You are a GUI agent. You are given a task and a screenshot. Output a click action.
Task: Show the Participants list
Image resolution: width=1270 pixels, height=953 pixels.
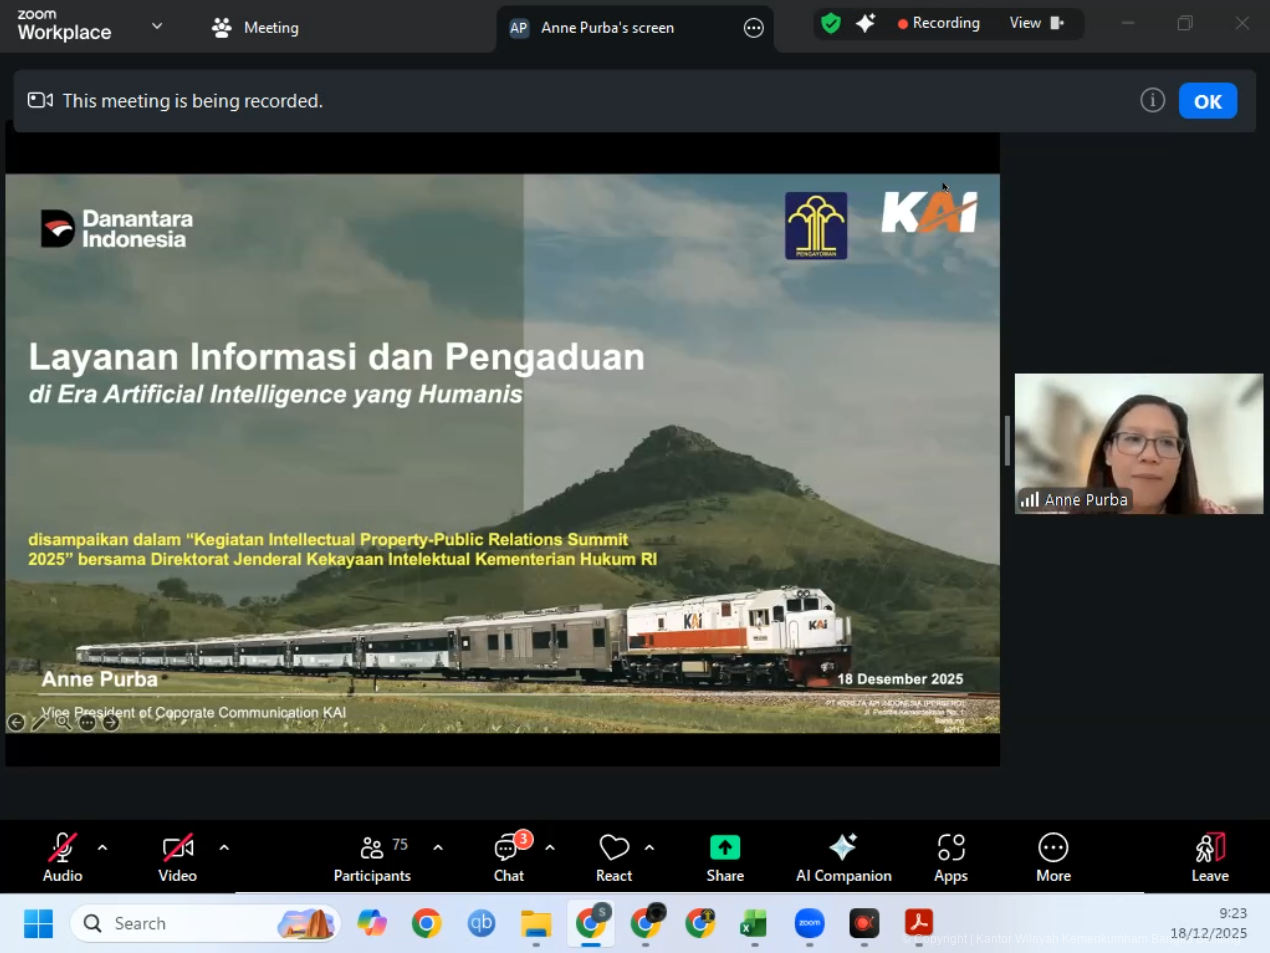(372, 857)
